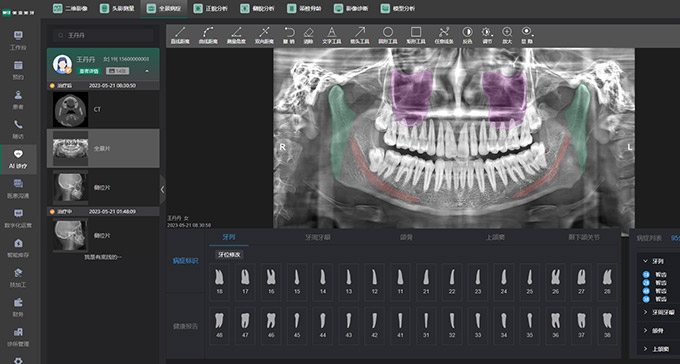The height and width of the screenshot is (364, 680).
Task: Select tooth 11 in the tooth chart
Action: [x=400, y=282]
